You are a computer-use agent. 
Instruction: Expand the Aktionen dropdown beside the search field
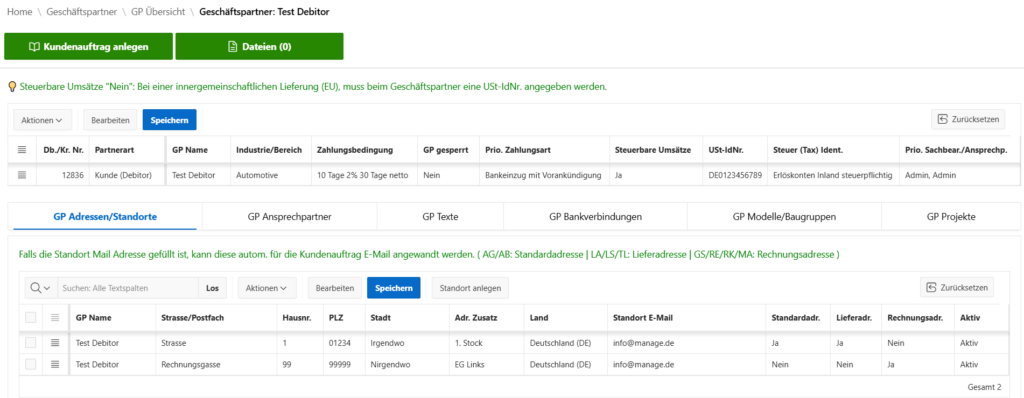click(266, 288)
